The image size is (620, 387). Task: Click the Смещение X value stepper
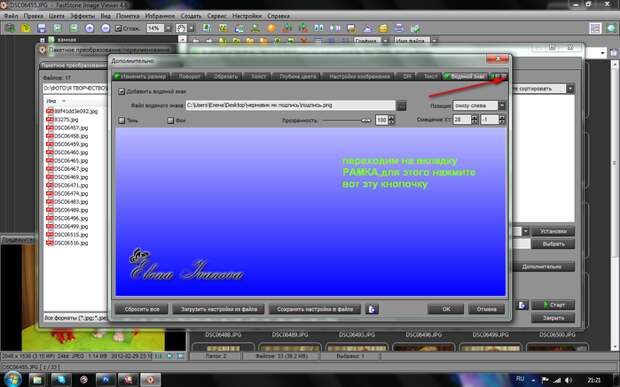474,119
